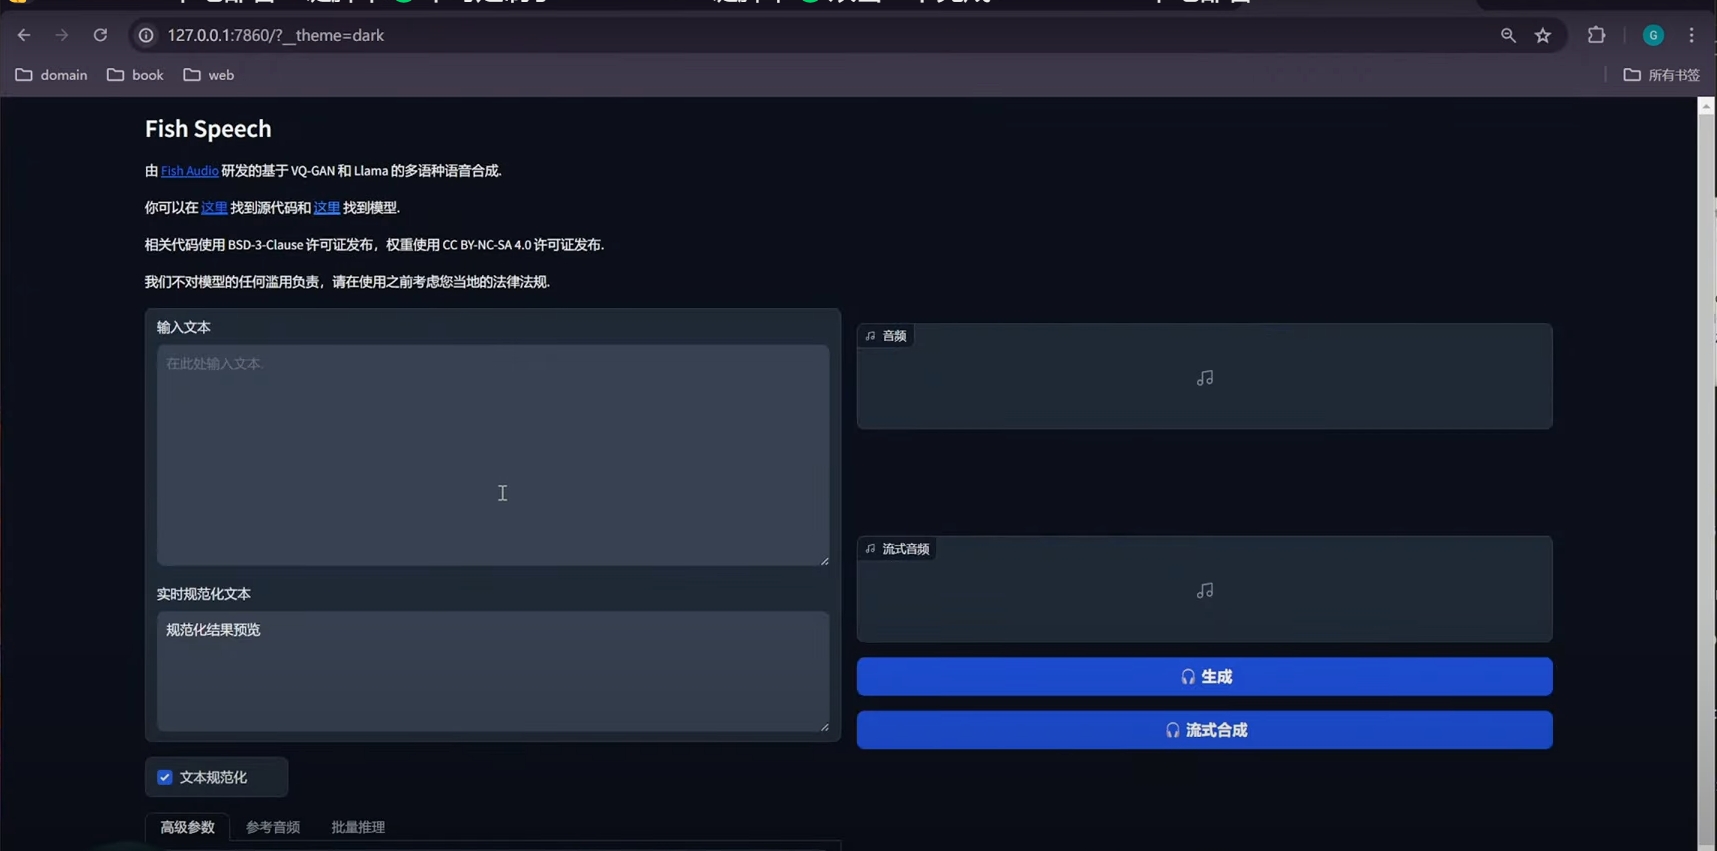Open the 这里 source code link
1717x851 pixels.
(214, 208)
